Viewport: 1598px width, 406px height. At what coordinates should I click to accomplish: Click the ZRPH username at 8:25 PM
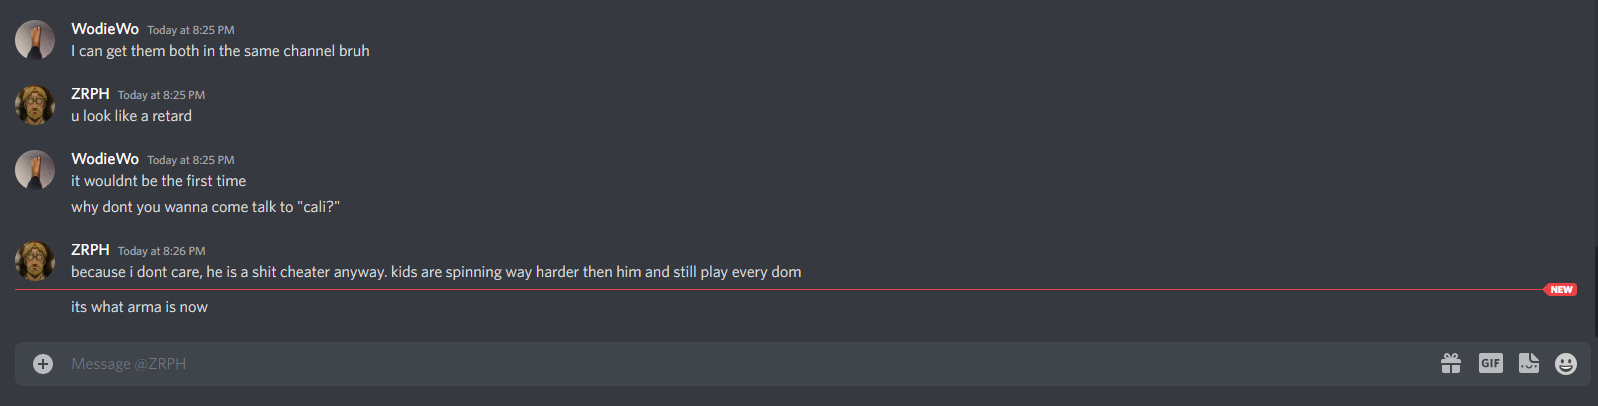90,94
